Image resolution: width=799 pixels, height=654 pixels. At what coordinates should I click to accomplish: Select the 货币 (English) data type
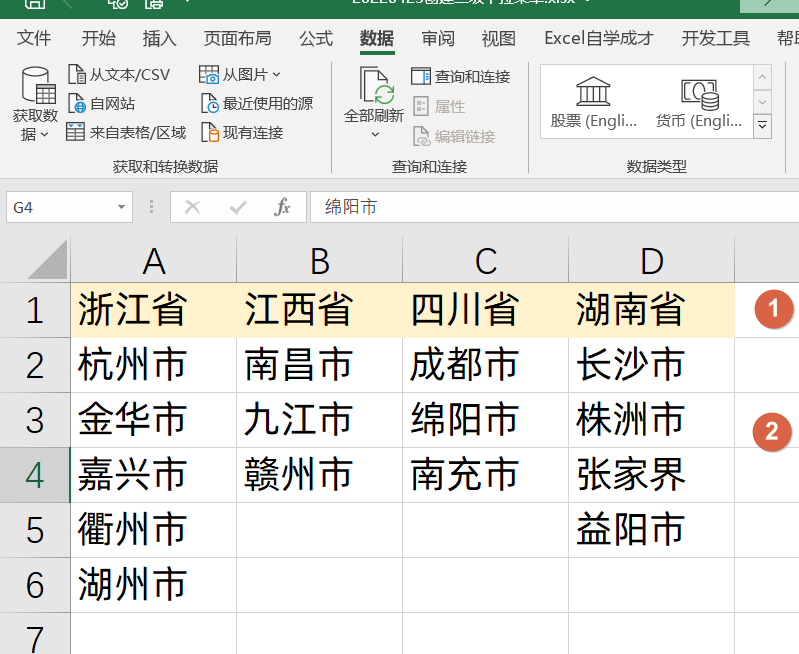tap(699, 102)
